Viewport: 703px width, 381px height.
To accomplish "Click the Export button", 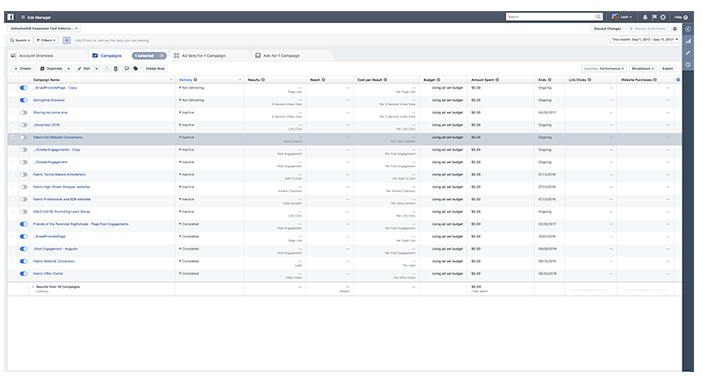I will [668, 69].
